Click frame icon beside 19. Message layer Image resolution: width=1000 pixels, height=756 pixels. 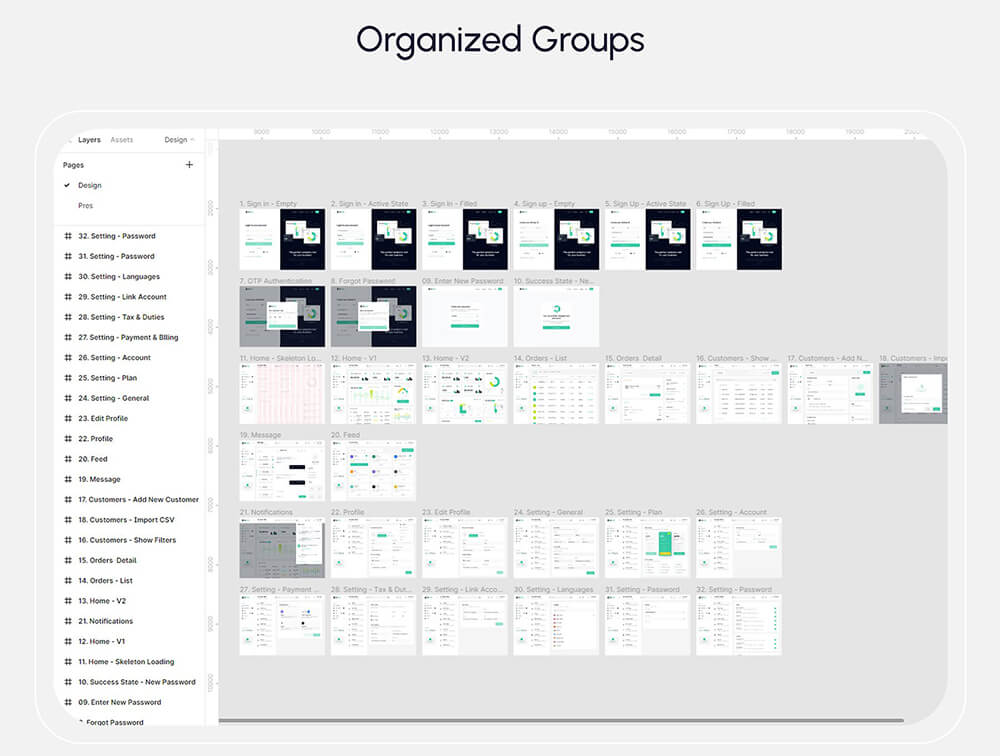68,479
